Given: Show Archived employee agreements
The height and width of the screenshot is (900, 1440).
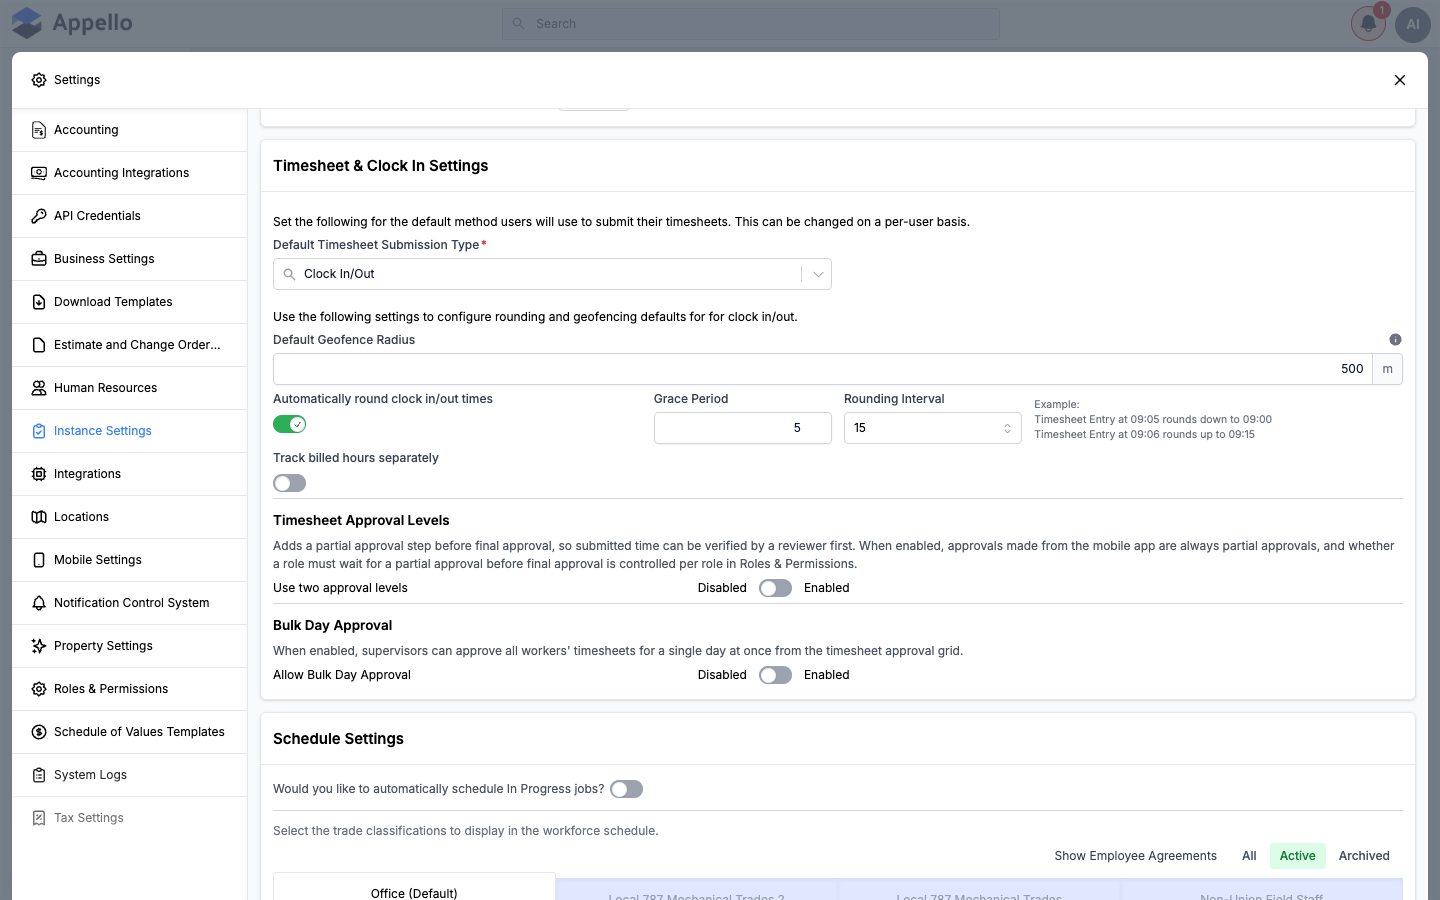Looking at the screenshot, I should 1364,856.
